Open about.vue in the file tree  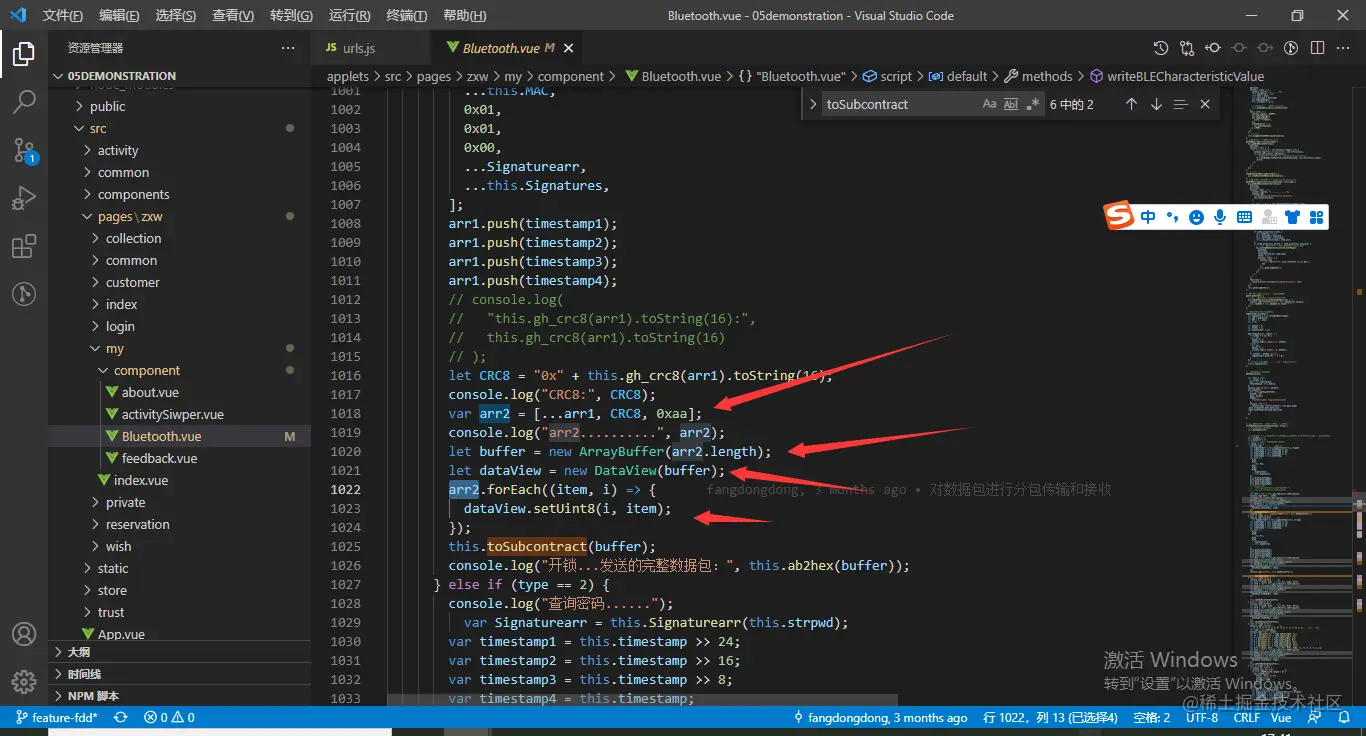pos(150,392)
